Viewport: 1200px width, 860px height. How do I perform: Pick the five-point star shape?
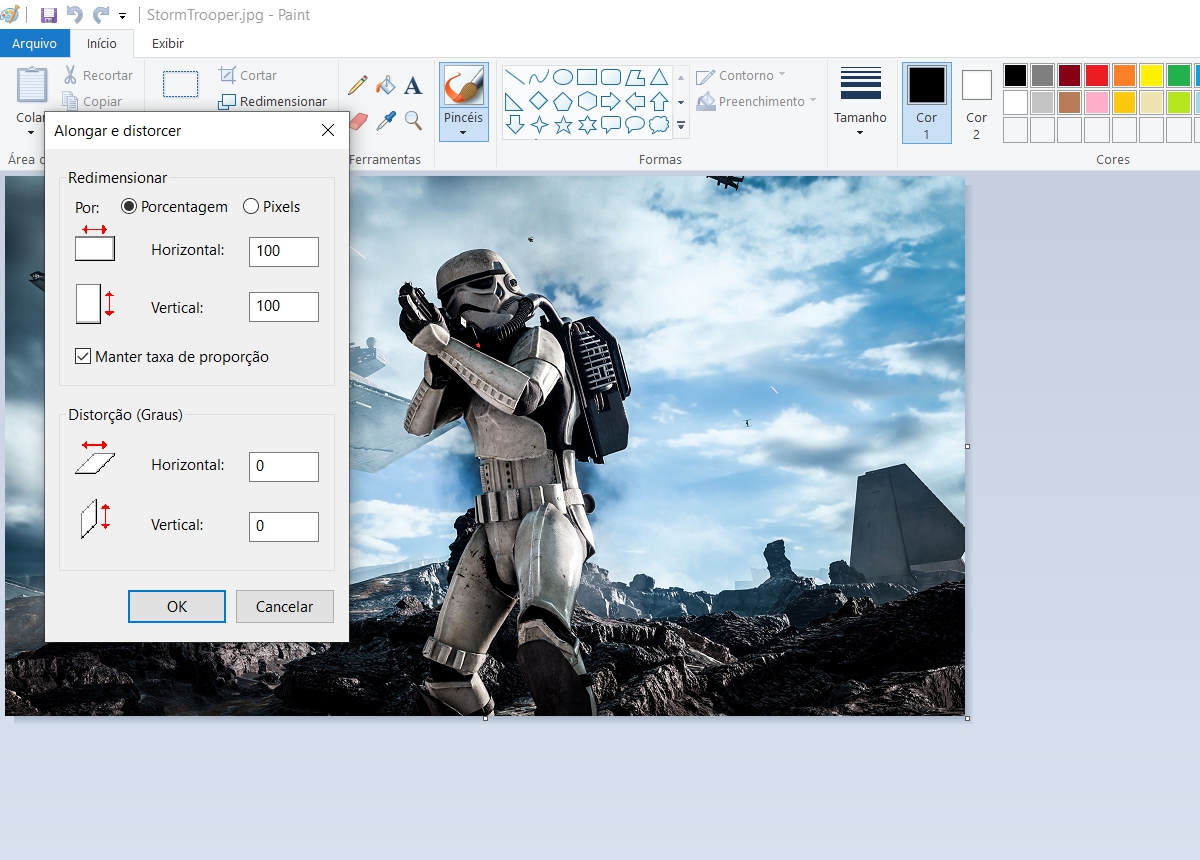tap(563, 125)
